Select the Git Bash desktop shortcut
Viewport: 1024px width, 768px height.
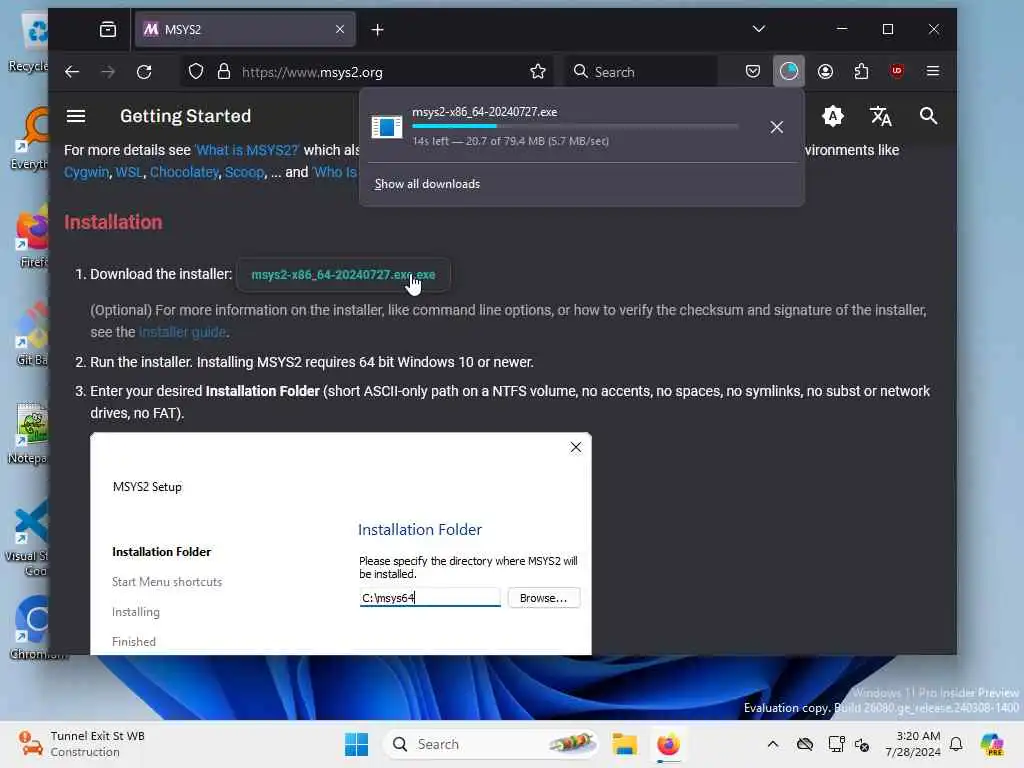(31, 334)
